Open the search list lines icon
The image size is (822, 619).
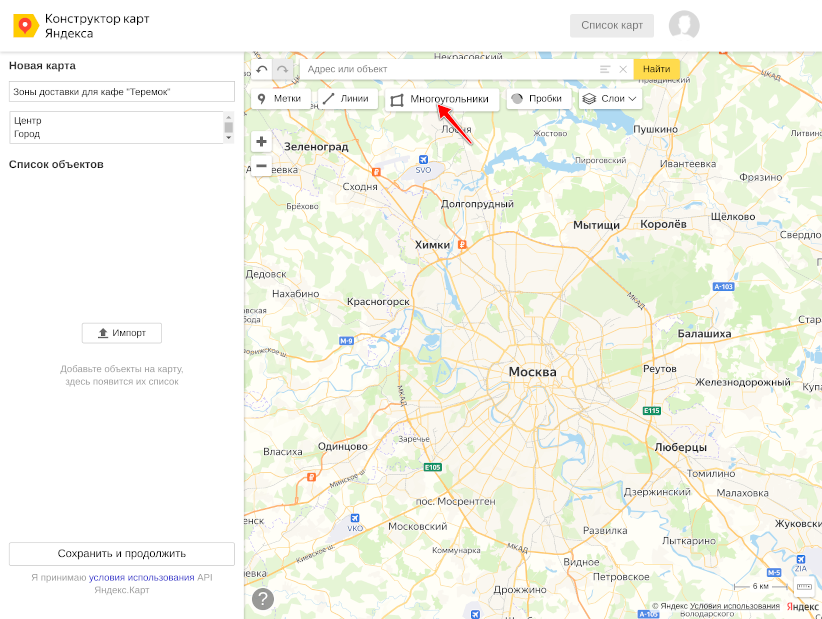(x=605, y=69)
